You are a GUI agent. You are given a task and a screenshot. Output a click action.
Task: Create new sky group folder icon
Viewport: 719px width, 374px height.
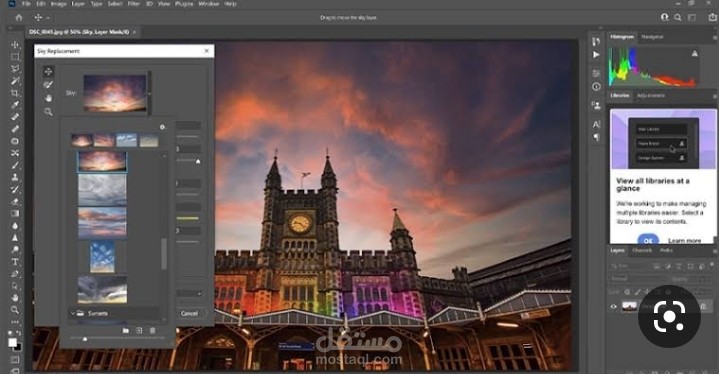tap(126, 330)
